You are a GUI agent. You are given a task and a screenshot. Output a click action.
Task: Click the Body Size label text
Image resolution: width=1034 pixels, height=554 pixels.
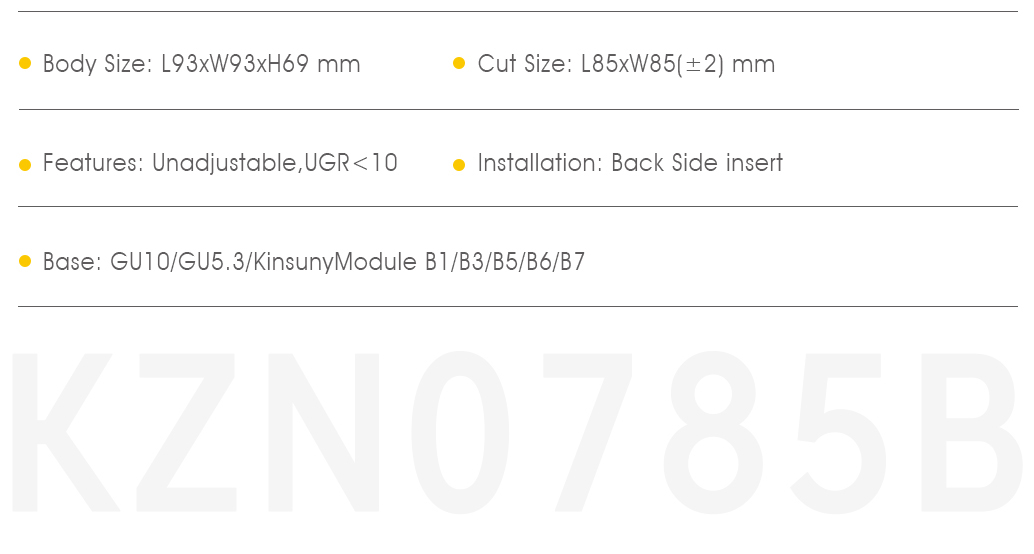98,65
